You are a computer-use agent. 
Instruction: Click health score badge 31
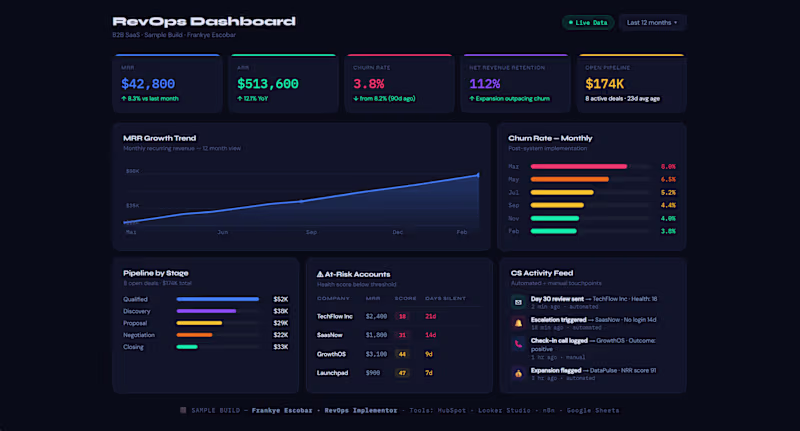pyautogui.click(x=402, y=335)
